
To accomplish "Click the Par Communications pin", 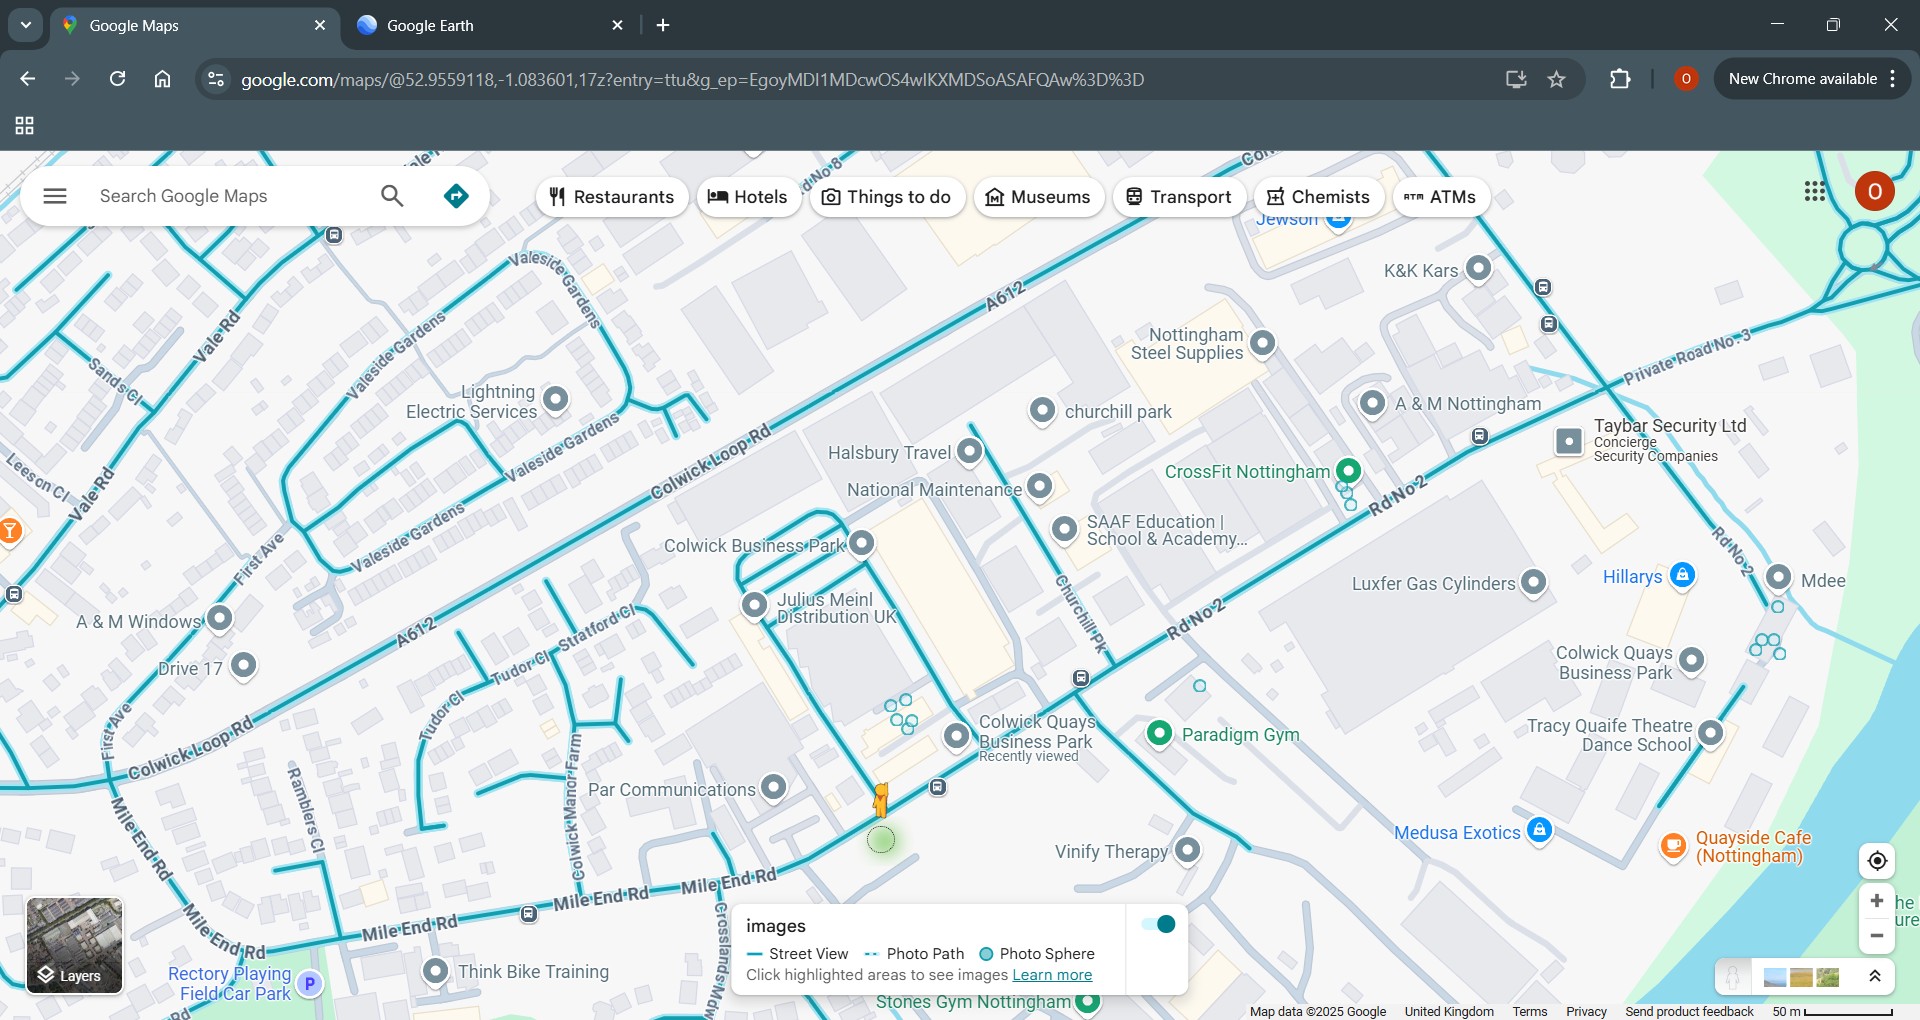I will click(x=774, y=787).
